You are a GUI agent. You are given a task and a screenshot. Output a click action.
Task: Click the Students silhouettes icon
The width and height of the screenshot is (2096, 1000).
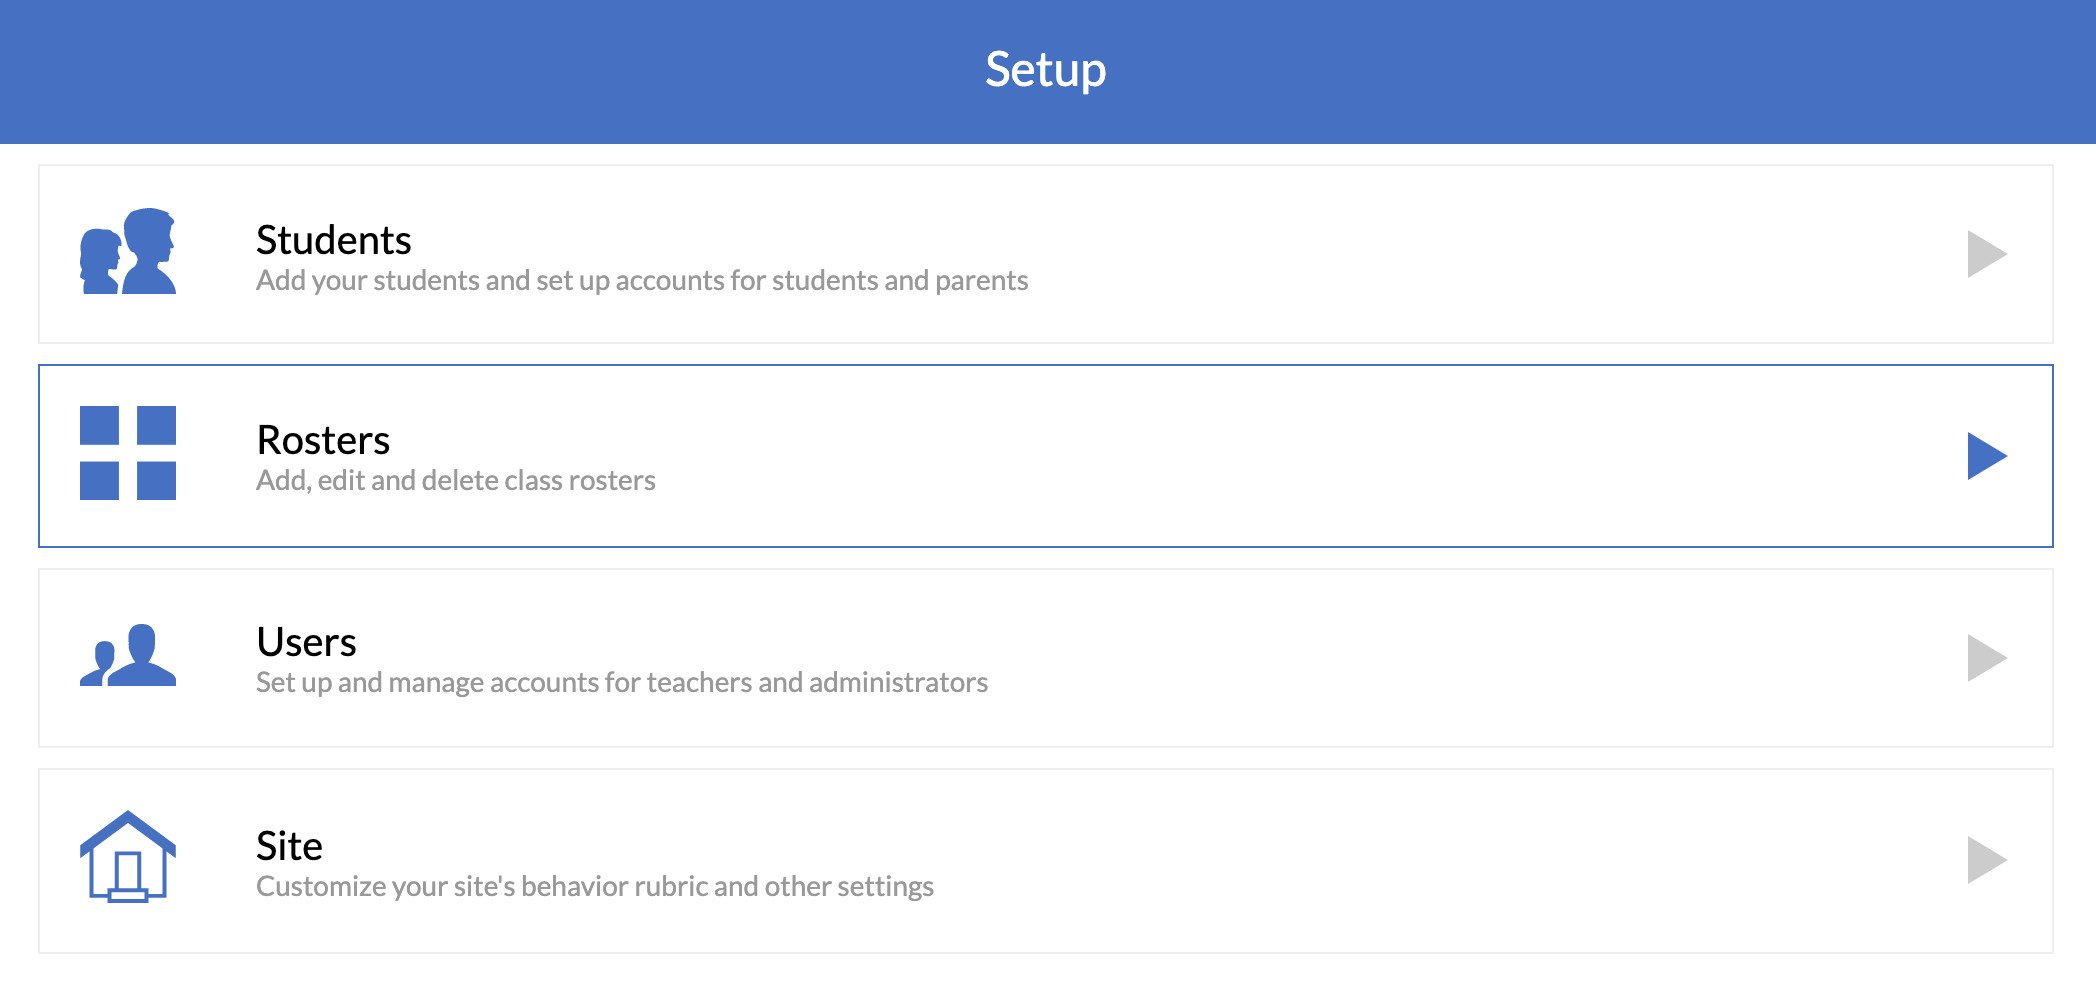coord(128,252)
